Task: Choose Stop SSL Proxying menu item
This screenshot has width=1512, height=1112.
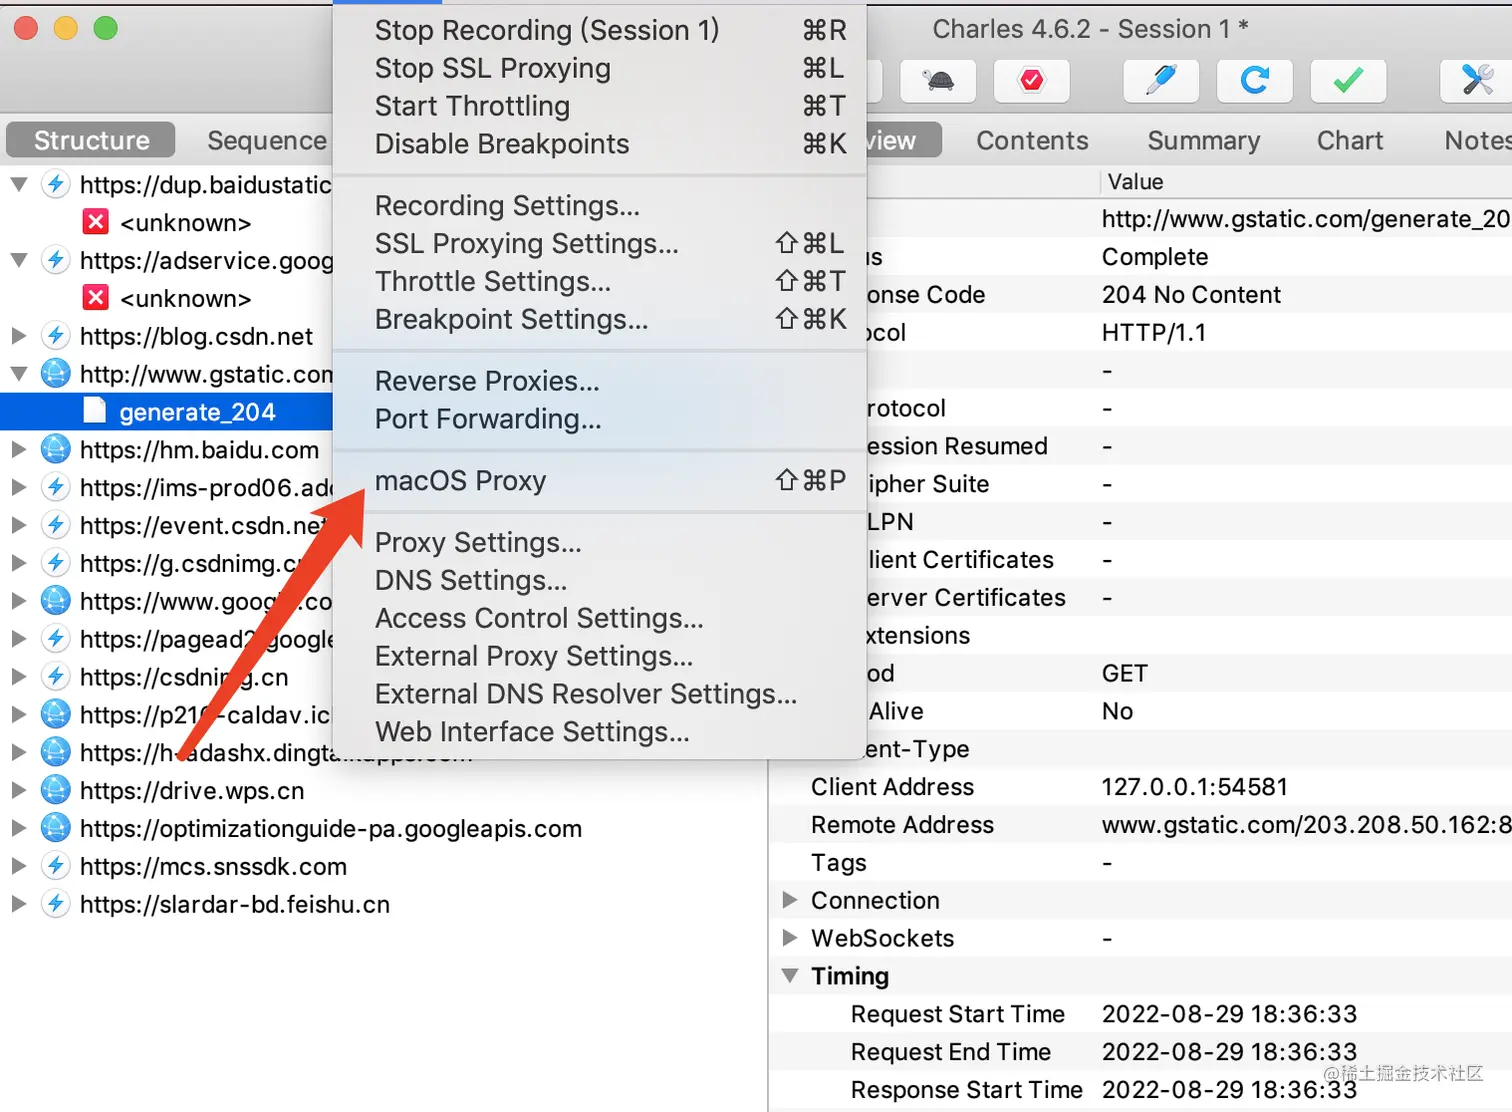Action: tap(600, 68)
